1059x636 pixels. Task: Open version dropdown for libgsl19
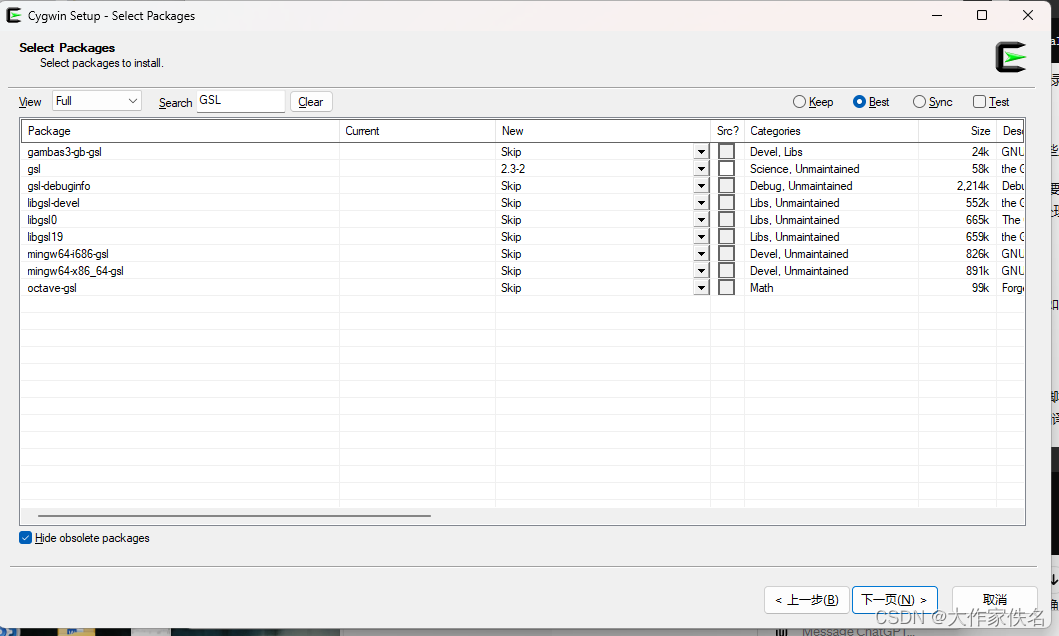[x=701, y=236]
